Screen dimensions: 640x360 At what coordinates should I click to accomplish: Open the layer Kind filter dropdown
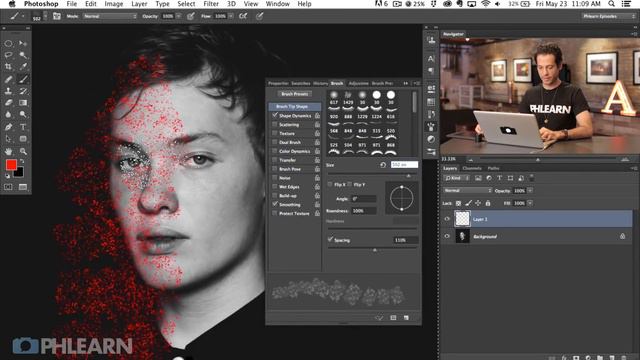pos(457,178)
